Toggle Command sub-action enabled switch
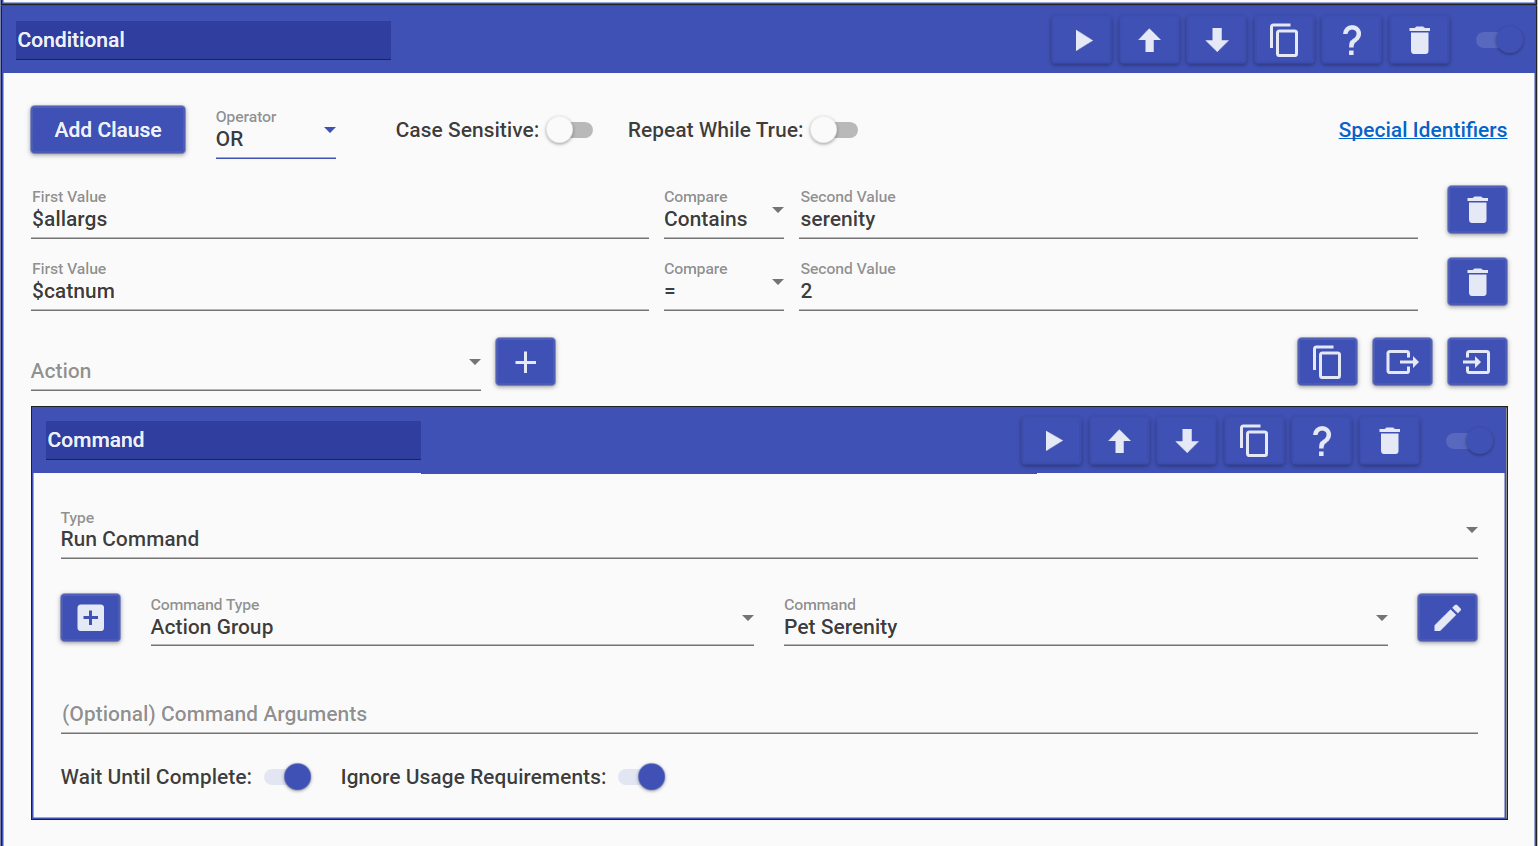Viewport: 1538px width, 846px height. point(1469,441)
